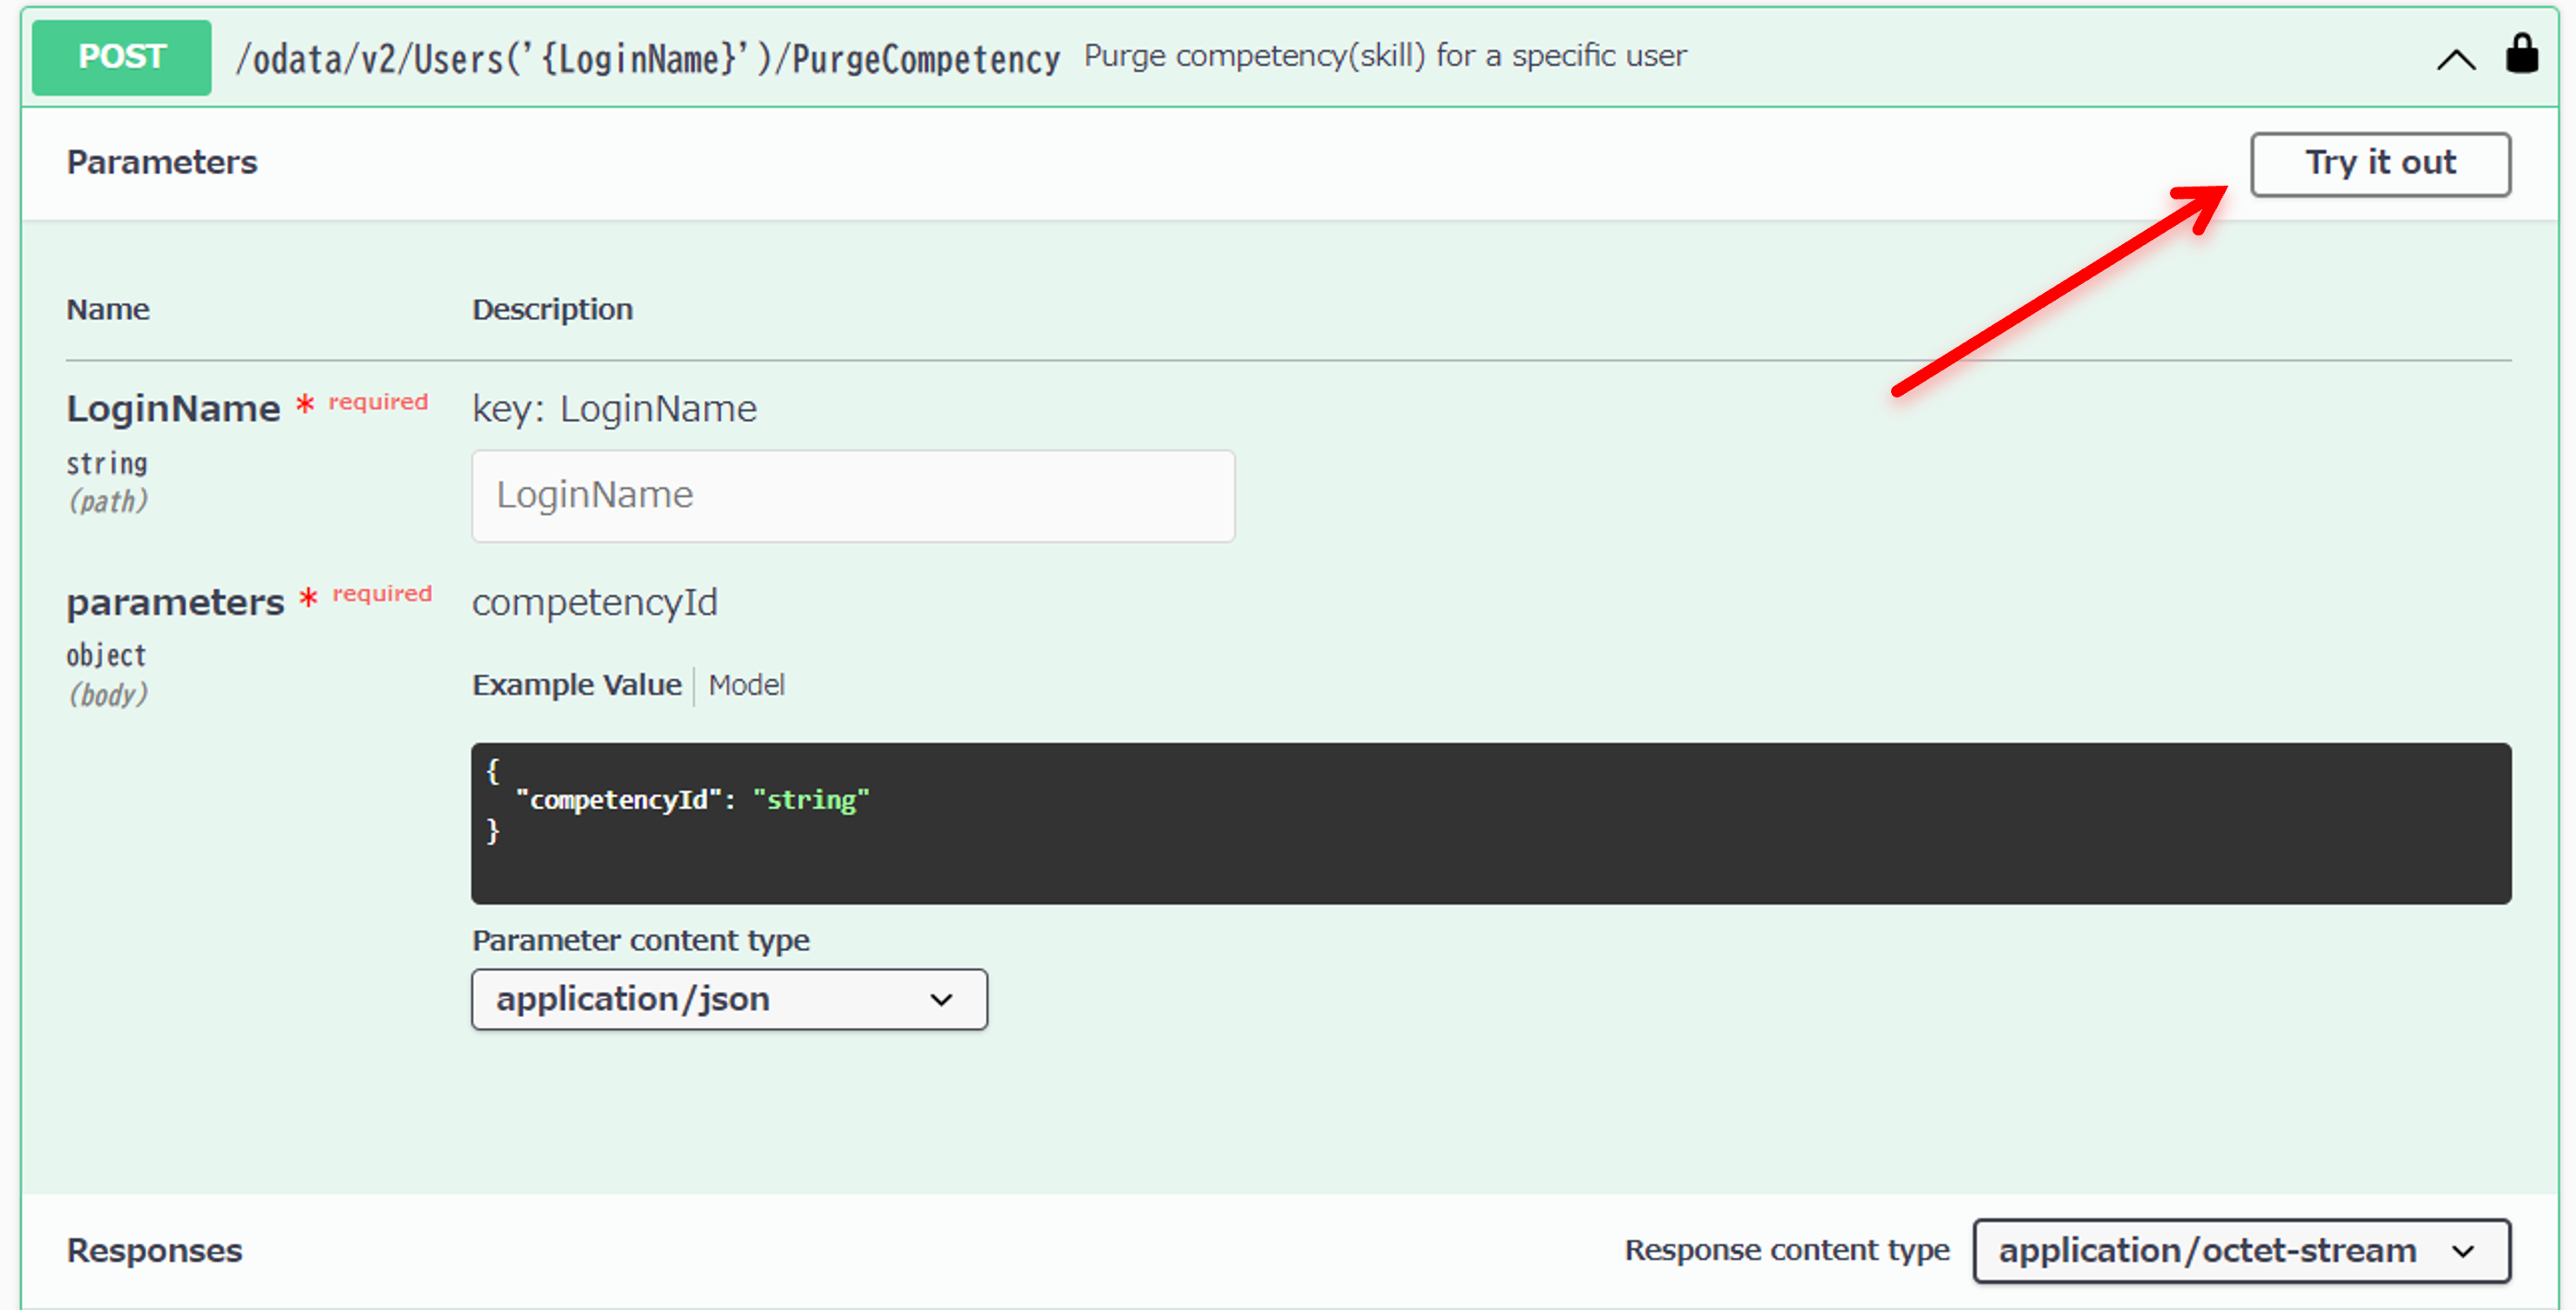Click the parameters body object label
2576x1310 pixels.
(x=174, y=601)
